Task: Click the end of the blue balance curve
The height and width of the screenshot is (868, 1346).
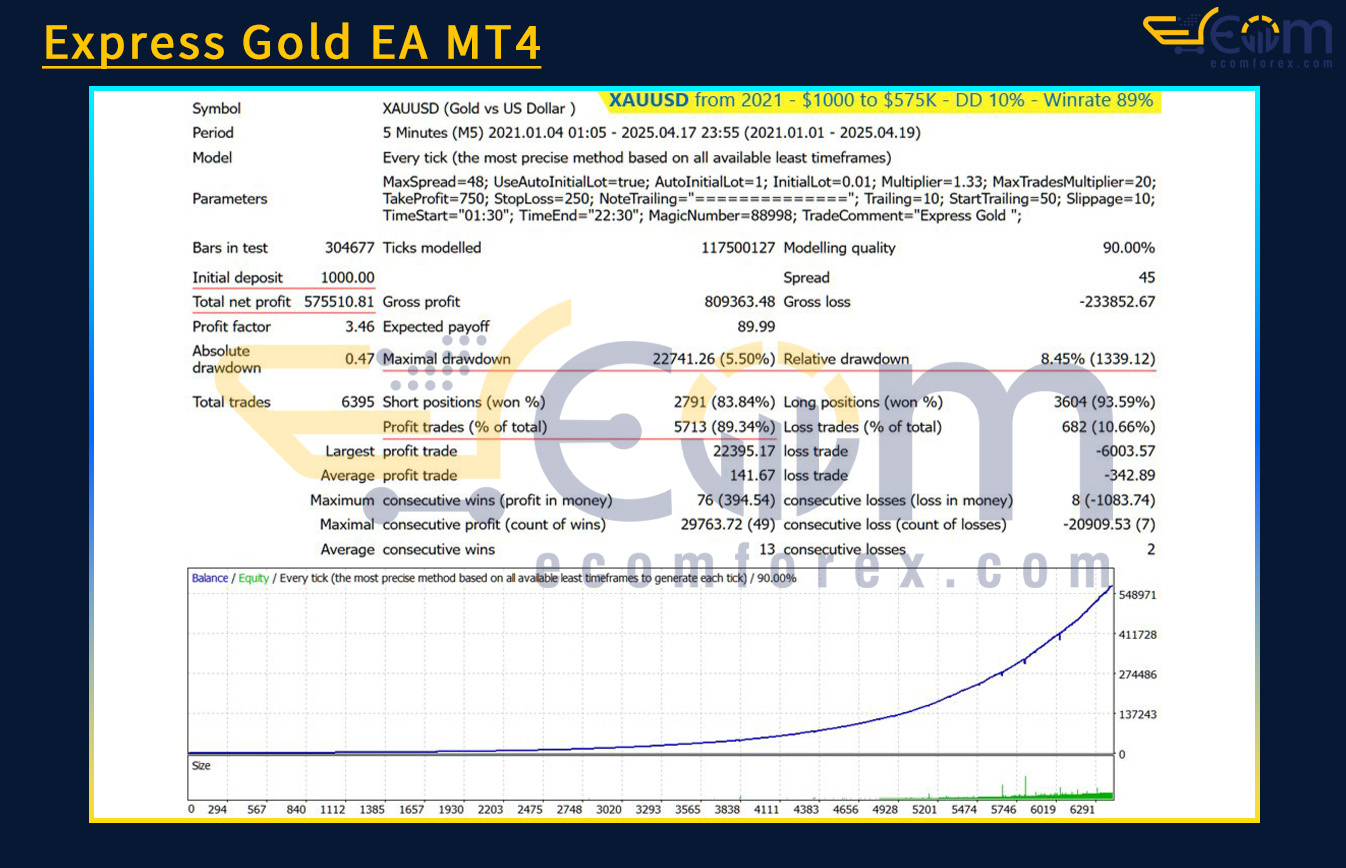Action: coord(1109,588)
